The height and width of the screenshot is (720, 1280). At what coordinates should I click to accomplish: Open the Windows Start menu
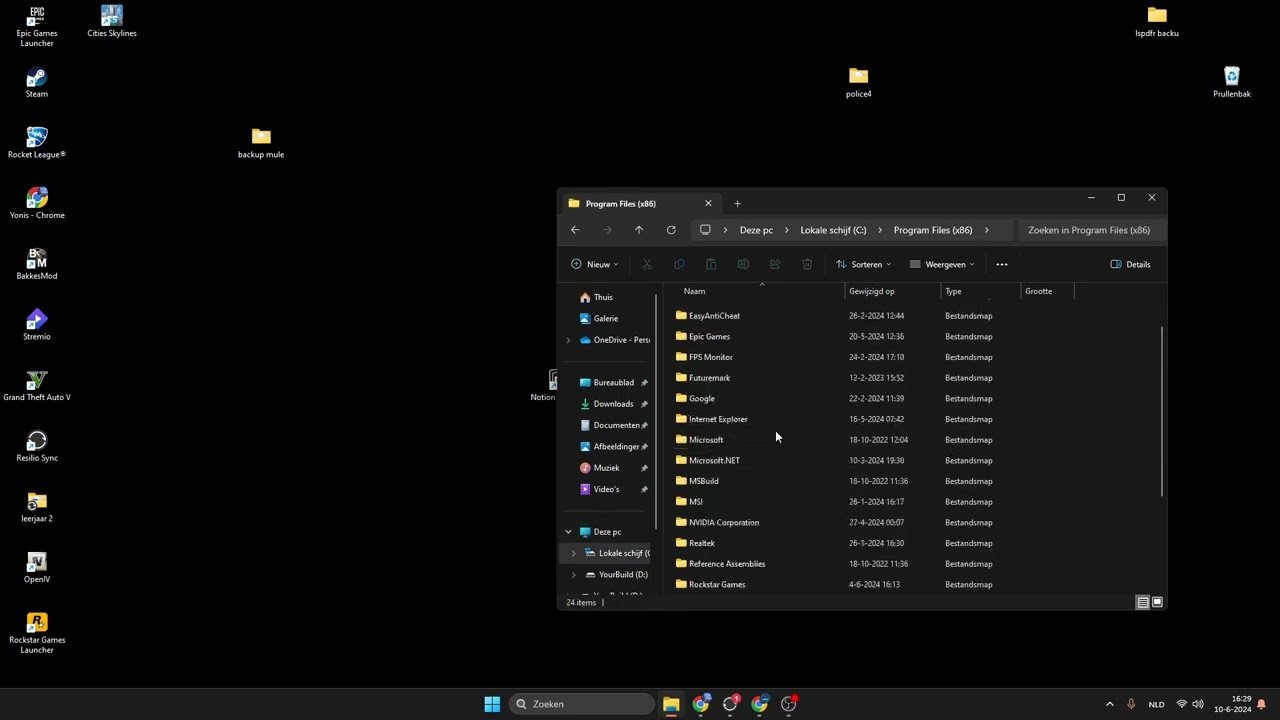click(492, 704)
